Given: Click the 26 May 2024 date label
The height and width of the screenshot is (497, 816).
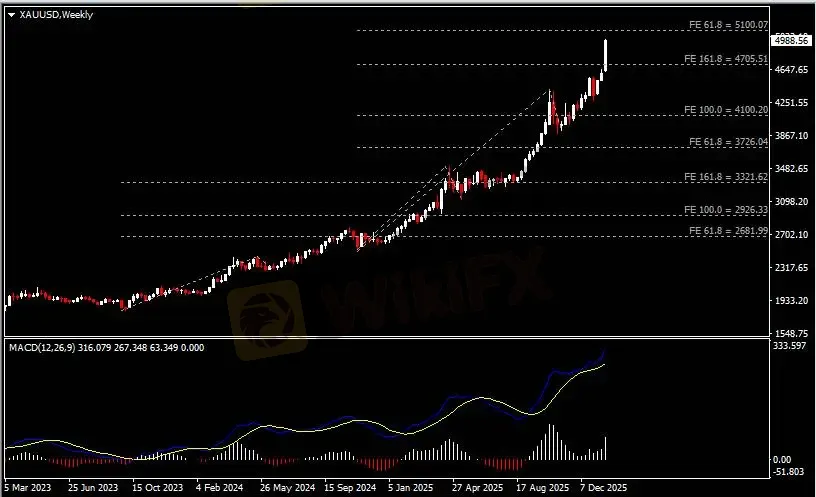Looking at the screenshot, I should coord(287,488).
